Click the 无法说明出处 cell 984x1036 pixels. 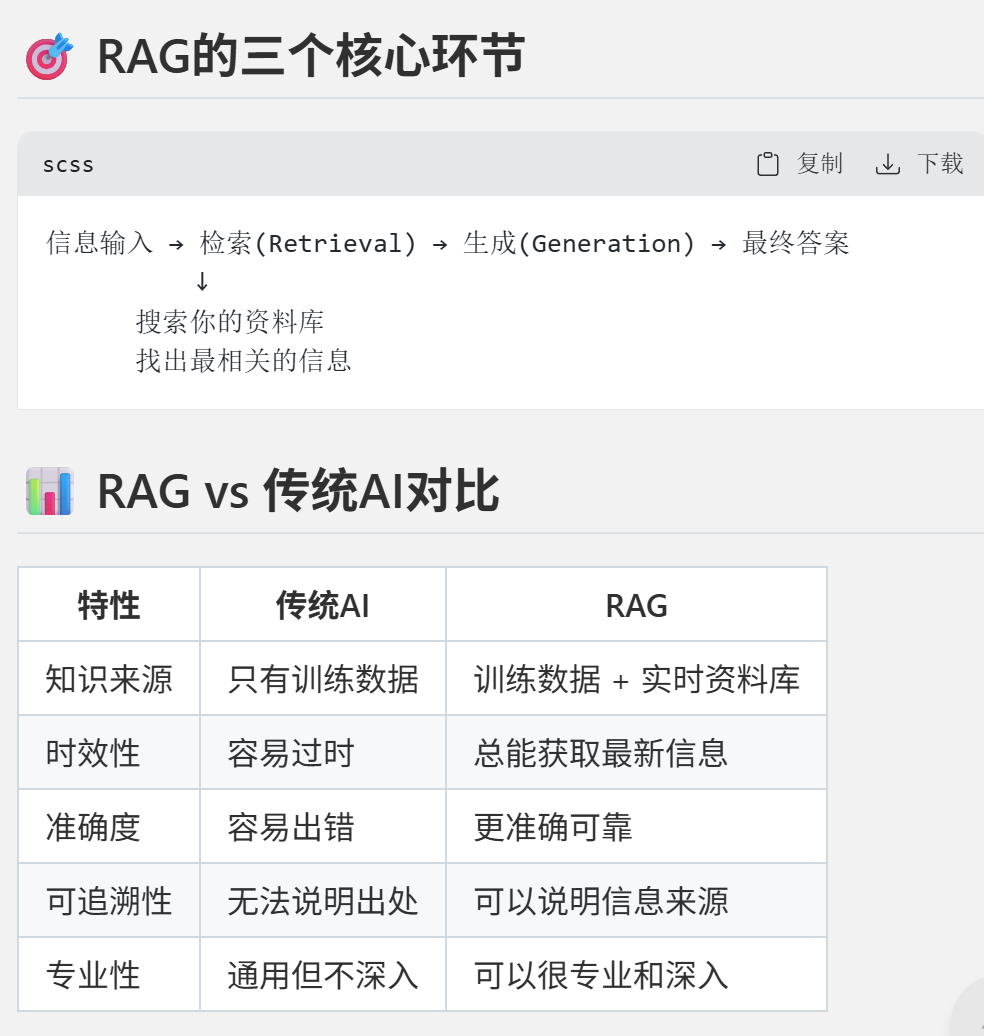[x=322, y=901]
